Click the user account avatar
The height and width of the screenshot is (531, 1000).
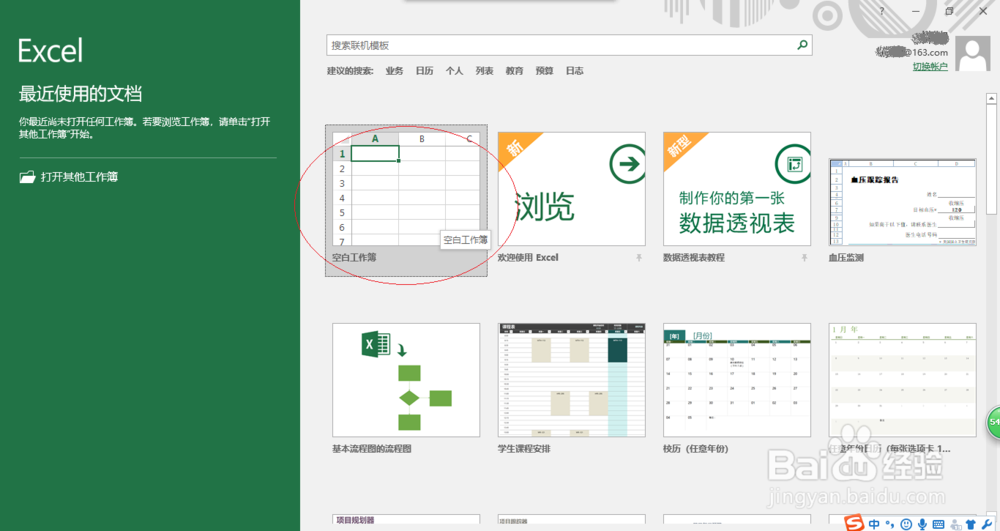pyautogui.click(x=974, y=55)
